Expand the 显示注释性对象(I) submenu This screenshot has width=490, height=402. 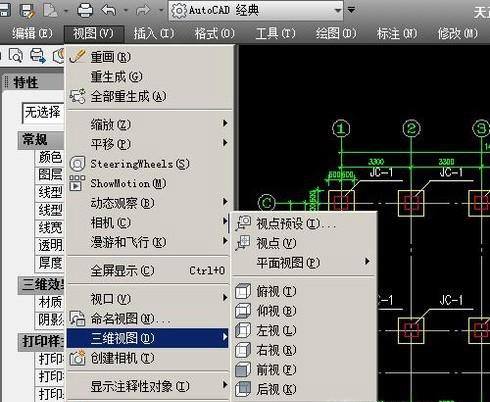click(149, 387)
